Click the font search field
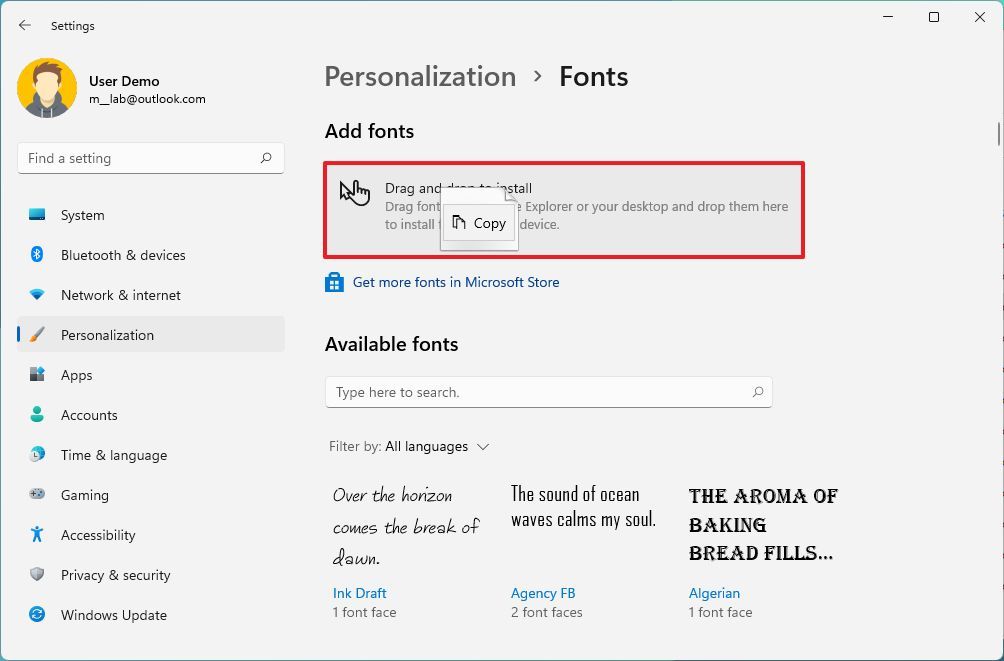The height and width of the screenshot is (661, 1004). (548, 392)
